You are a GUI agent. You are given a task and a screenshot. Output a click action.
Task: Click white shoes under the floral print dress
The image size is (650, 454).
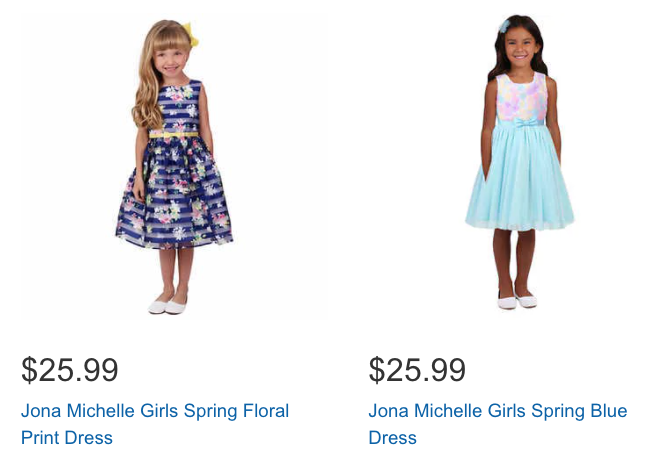tap(168, 305)
